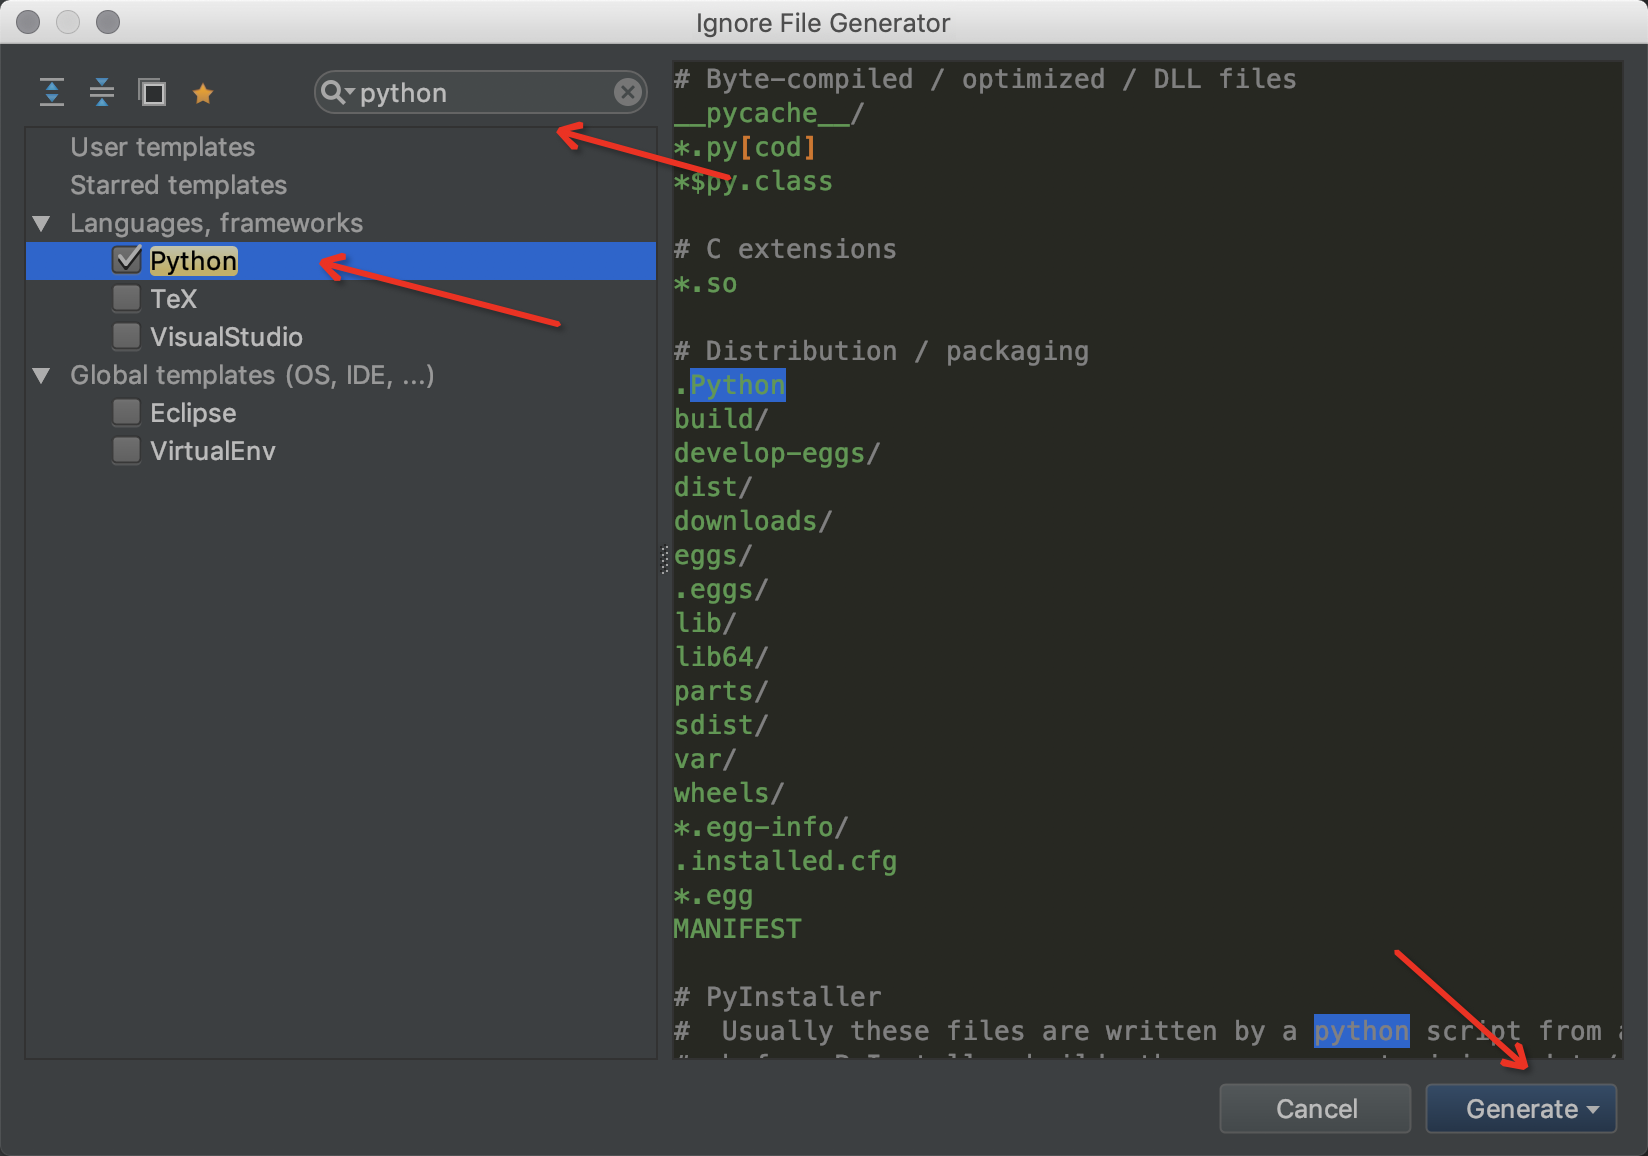Click the sdist/ preview line
The height and width of the screenshot is (1156, 1648).
721,725
